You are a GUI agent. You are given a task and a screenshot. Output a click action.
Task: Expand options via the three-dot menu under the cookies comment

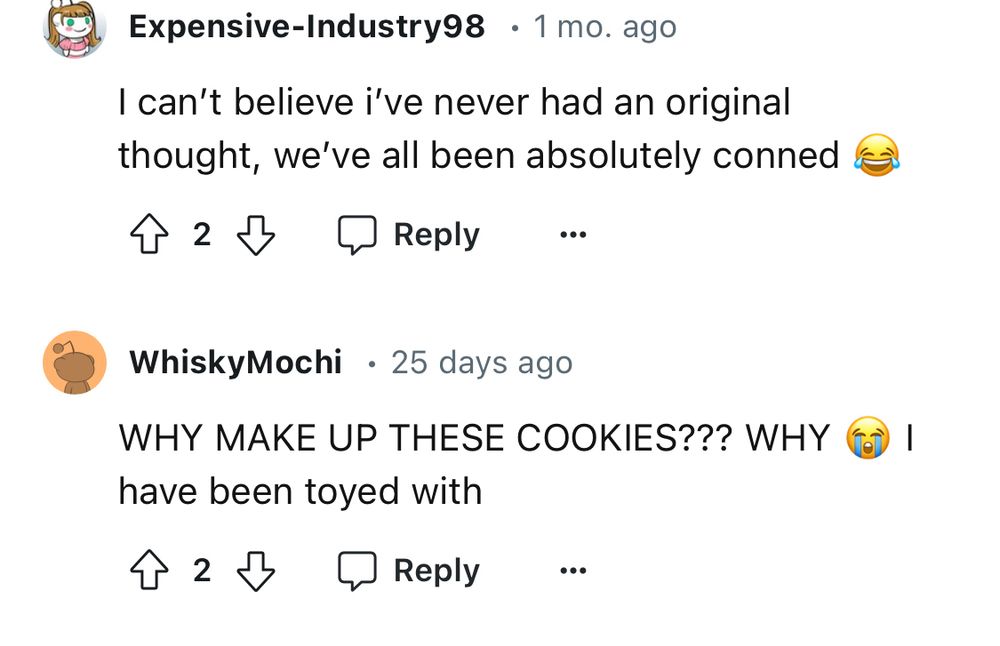coord(571,571)
